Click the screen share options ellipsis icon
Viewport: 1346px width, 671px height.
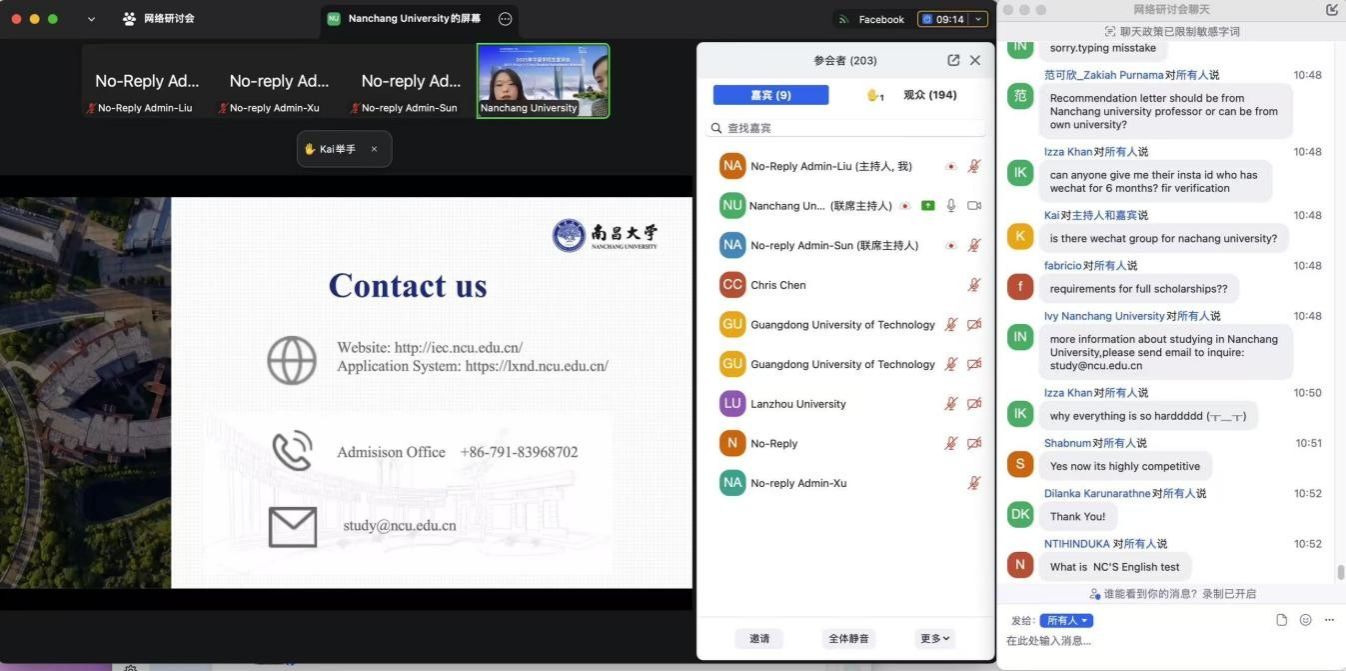click(x=505, y=19)
